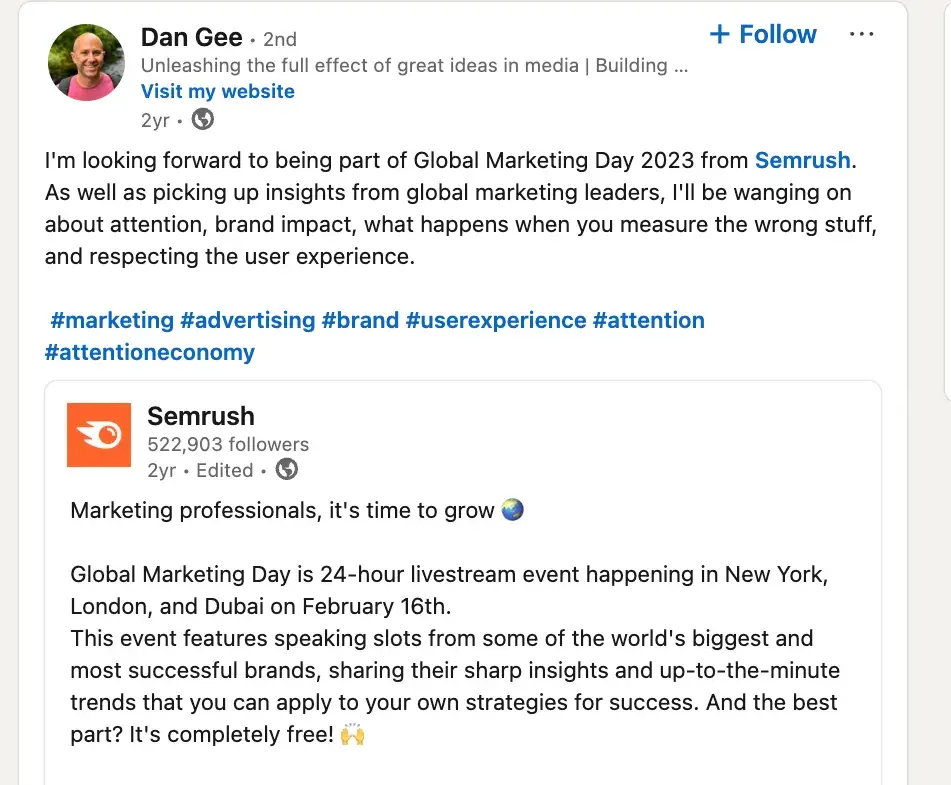The height and width of the screenshot is (785, 951).
Task: Open the Semrush mention link in post
Action: (x=802, y=160)
